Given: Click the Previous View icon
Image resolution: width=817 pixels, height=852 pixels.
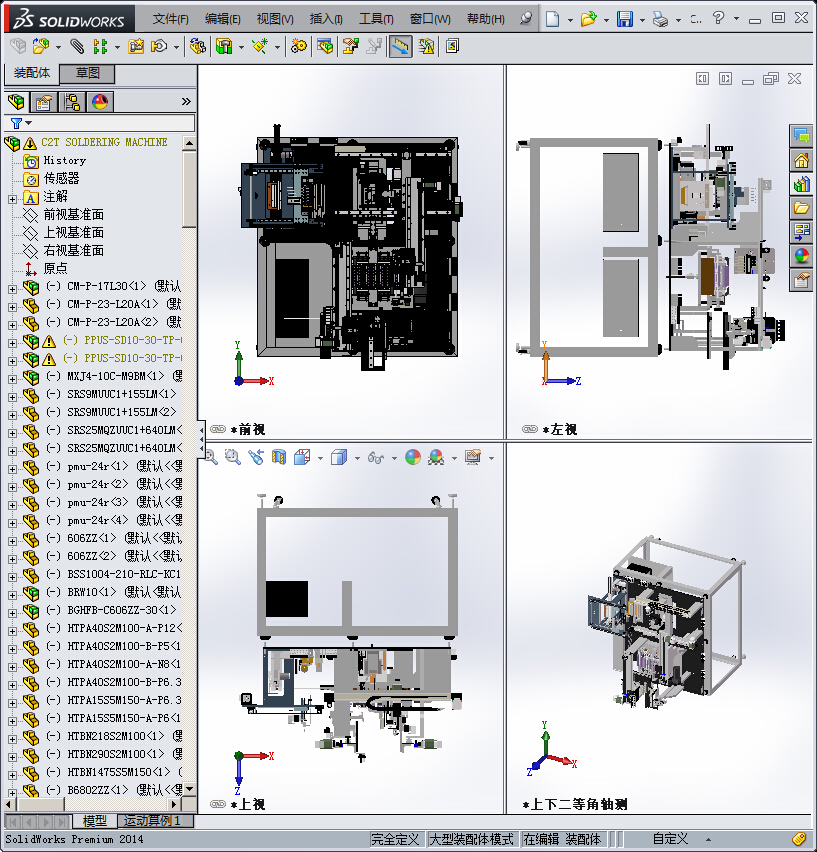Looking at the screenshot, I should click(256, 458).
